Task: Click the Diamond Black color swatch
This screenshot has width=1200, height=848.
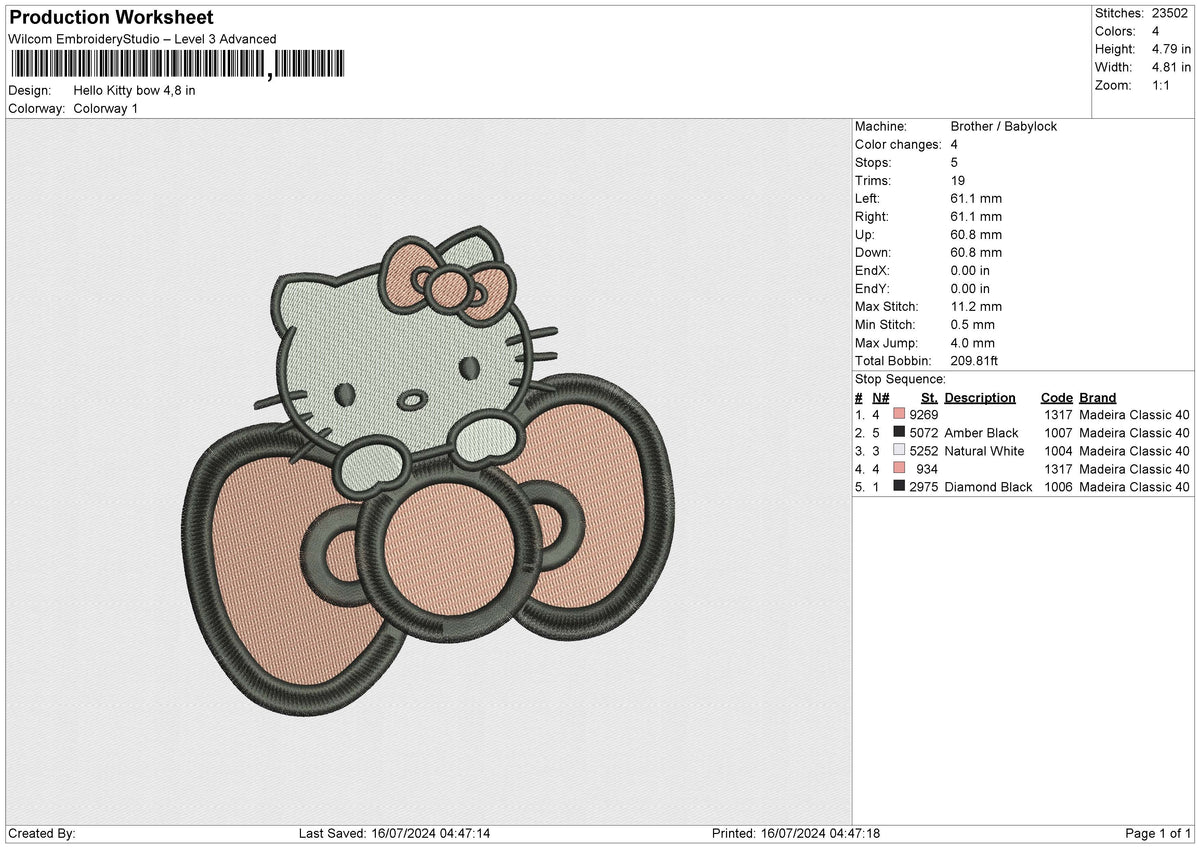Action: [899, 486]
